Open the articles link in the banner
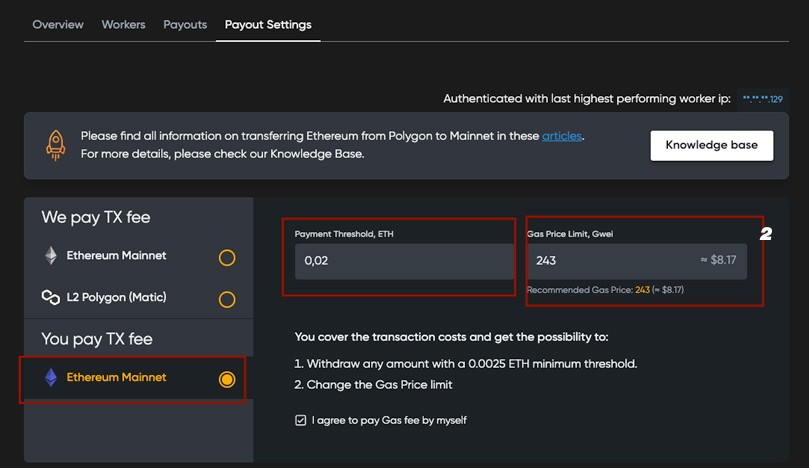 click(561, 136)
